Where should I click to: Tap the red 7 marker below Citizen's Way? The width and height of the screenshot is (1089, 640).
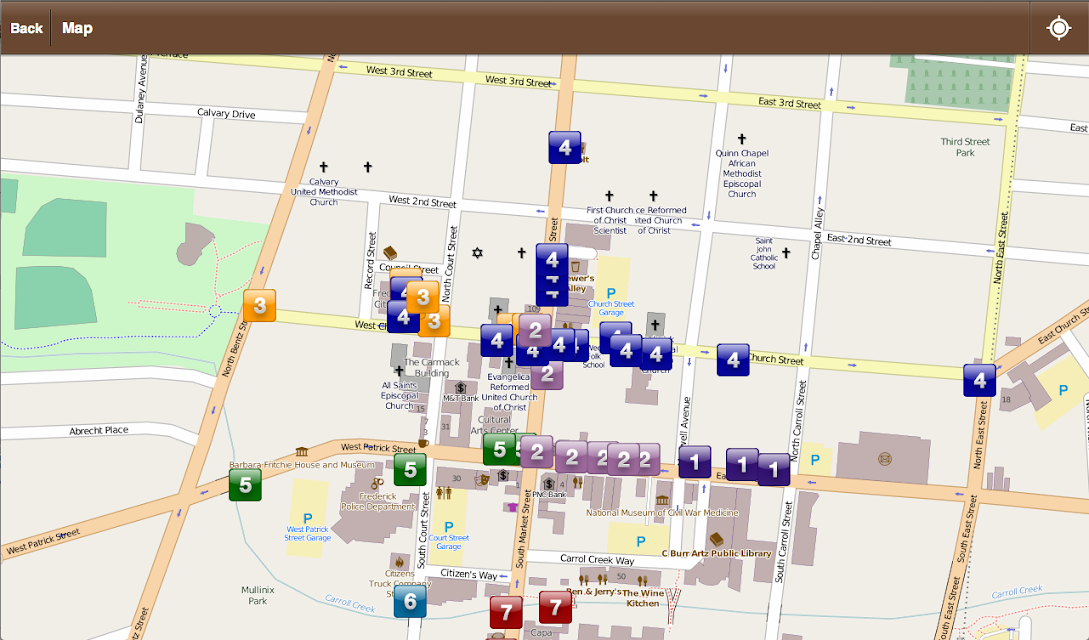click(x=506, y=612)
